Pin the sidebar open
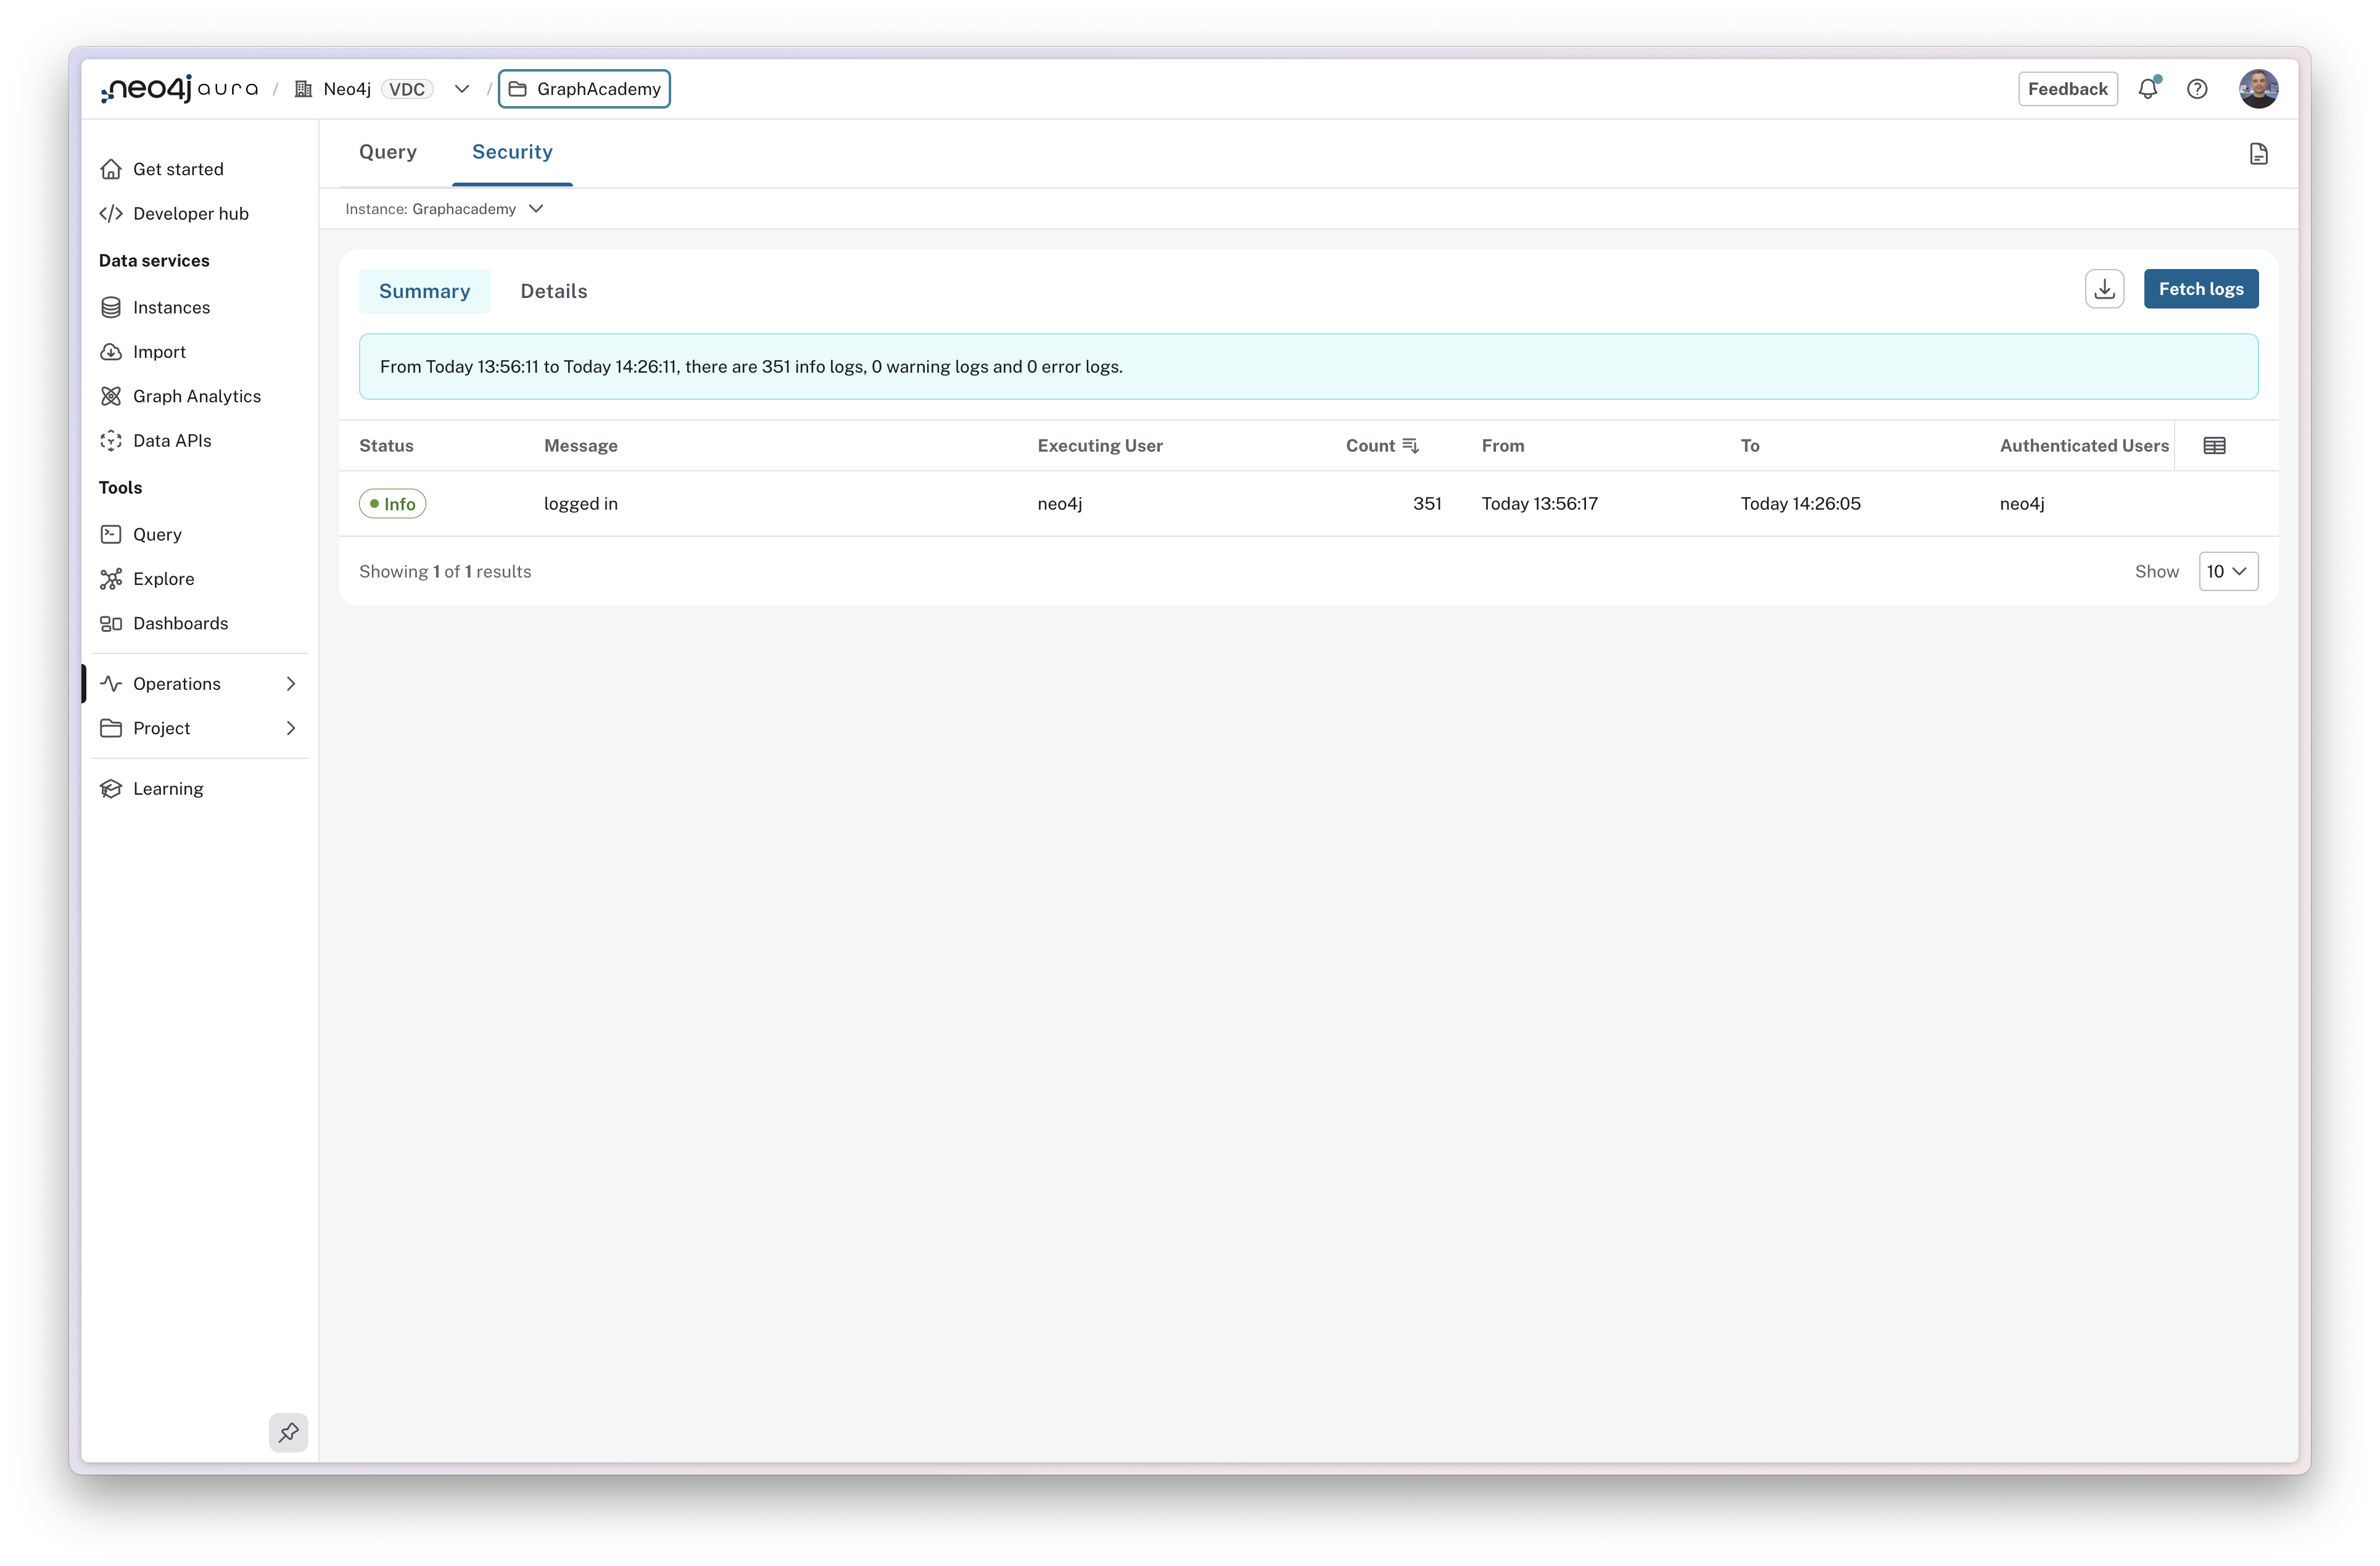2380x1566 pixels. 288,1432
